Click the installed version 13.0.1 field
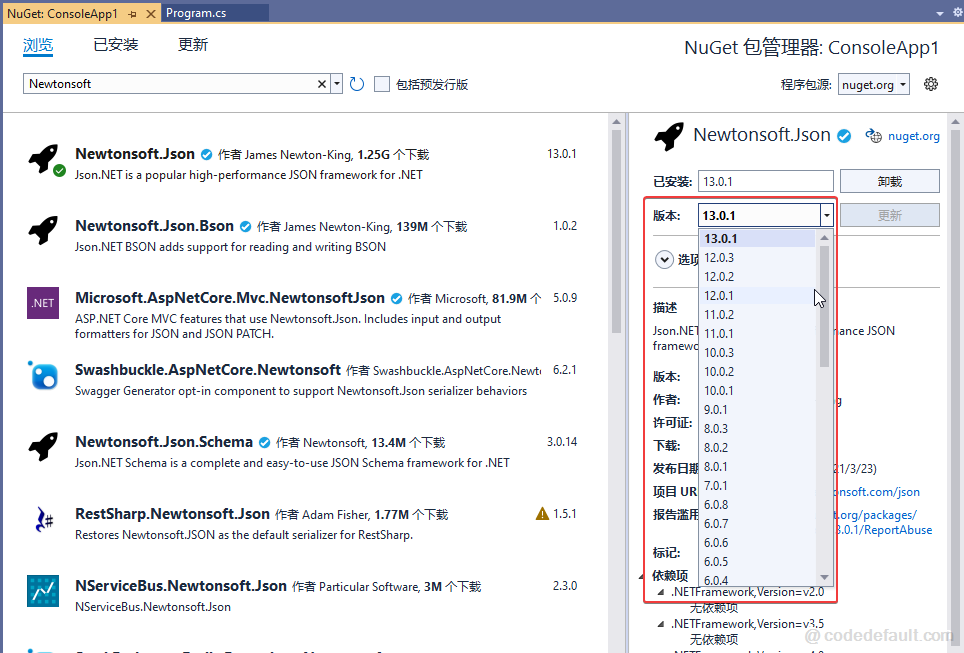This screenshot has height=653, width=964. pyautogui.click(x=765, y=181)
